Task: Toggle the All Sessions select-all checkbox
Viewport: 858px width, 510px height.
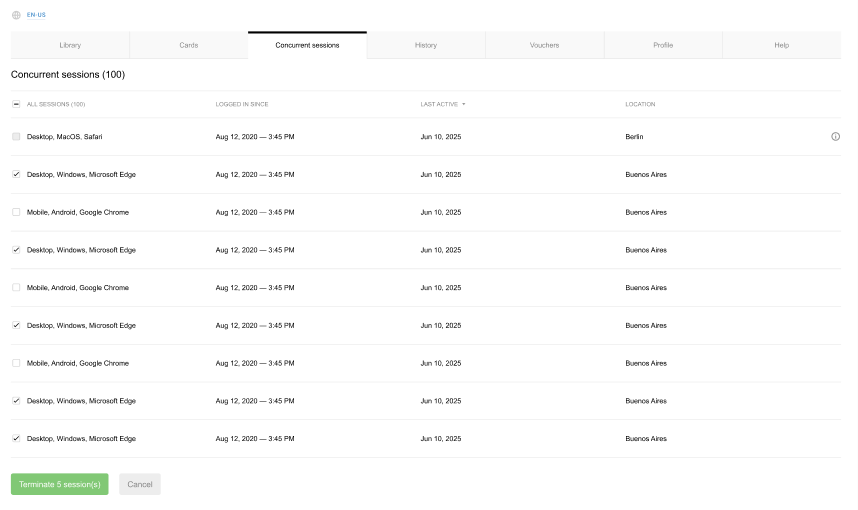Action: pos(16,104)
